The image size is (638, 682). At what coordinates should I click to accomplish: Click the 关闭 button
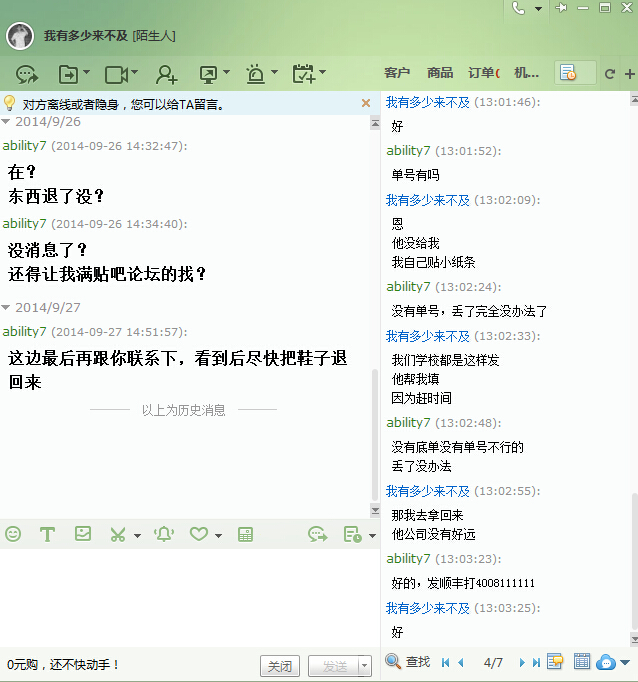click(x=280, y=666)
